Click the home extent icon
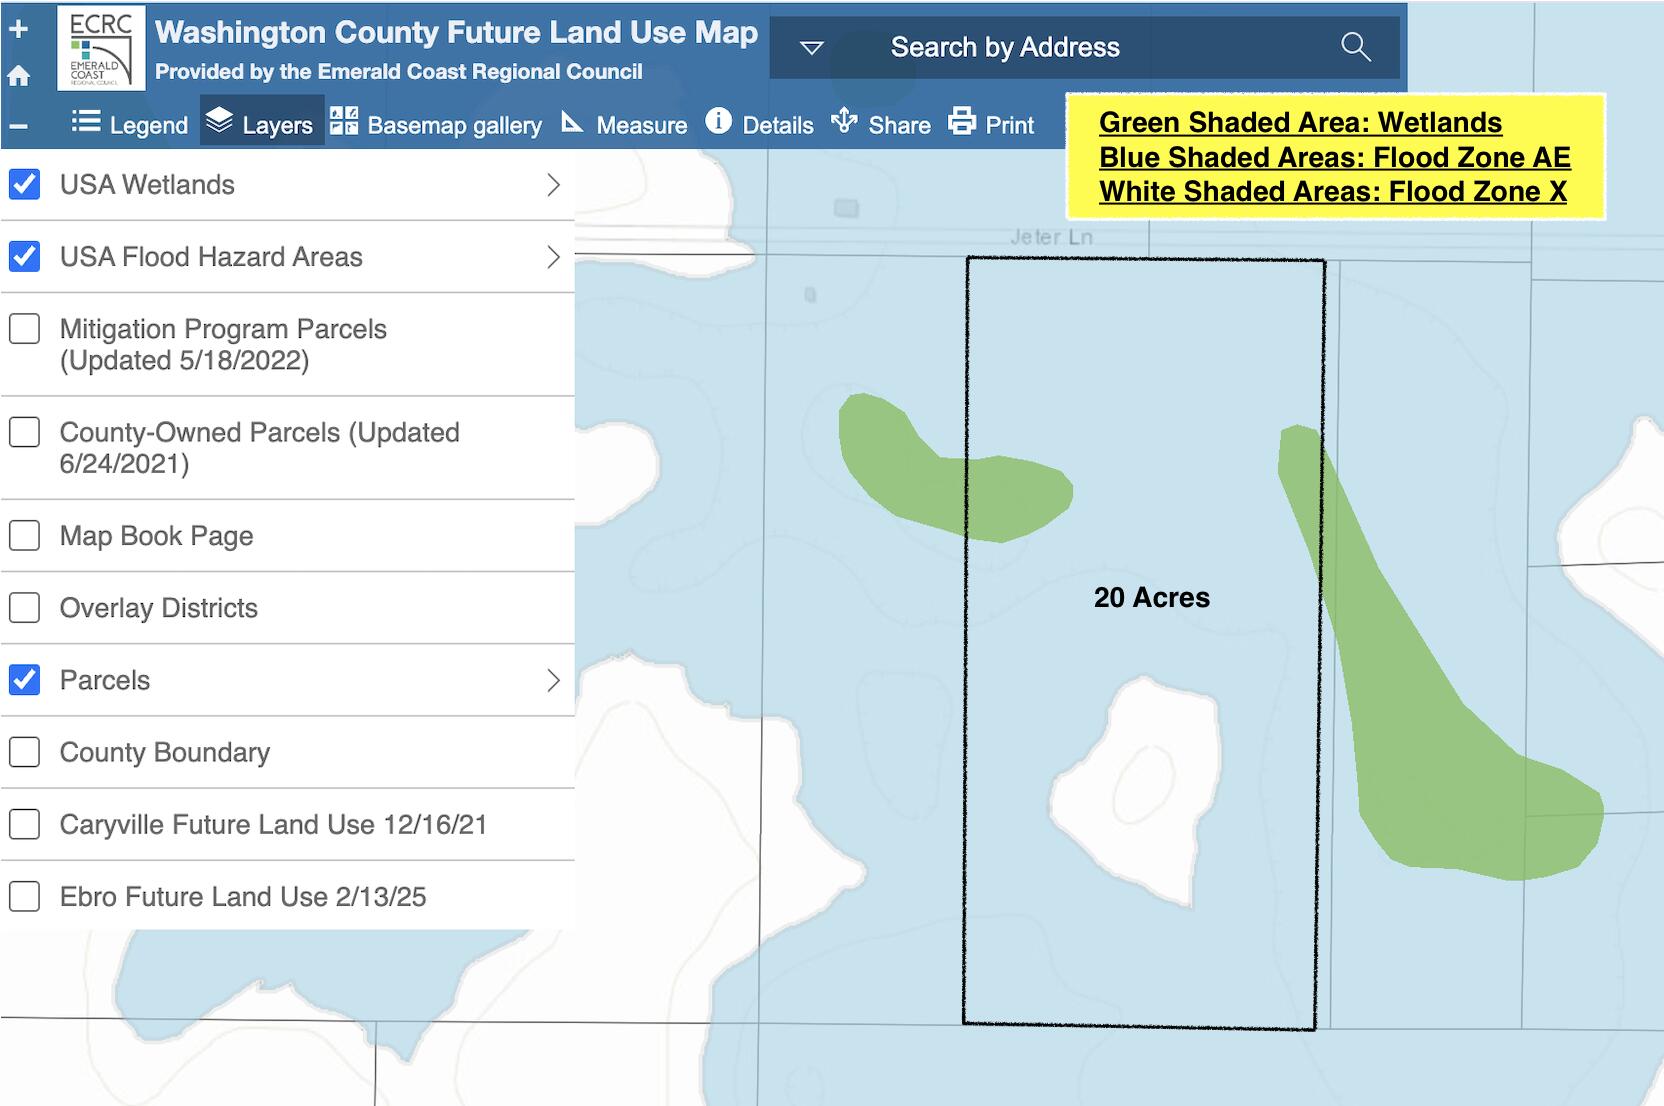1664x1106 pixels. (x=18, y=76)
